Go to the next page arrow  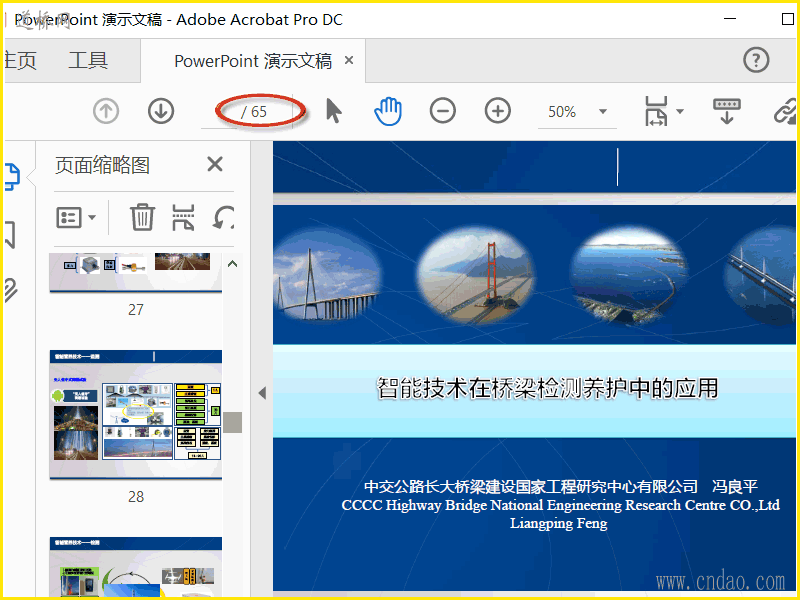161,111
